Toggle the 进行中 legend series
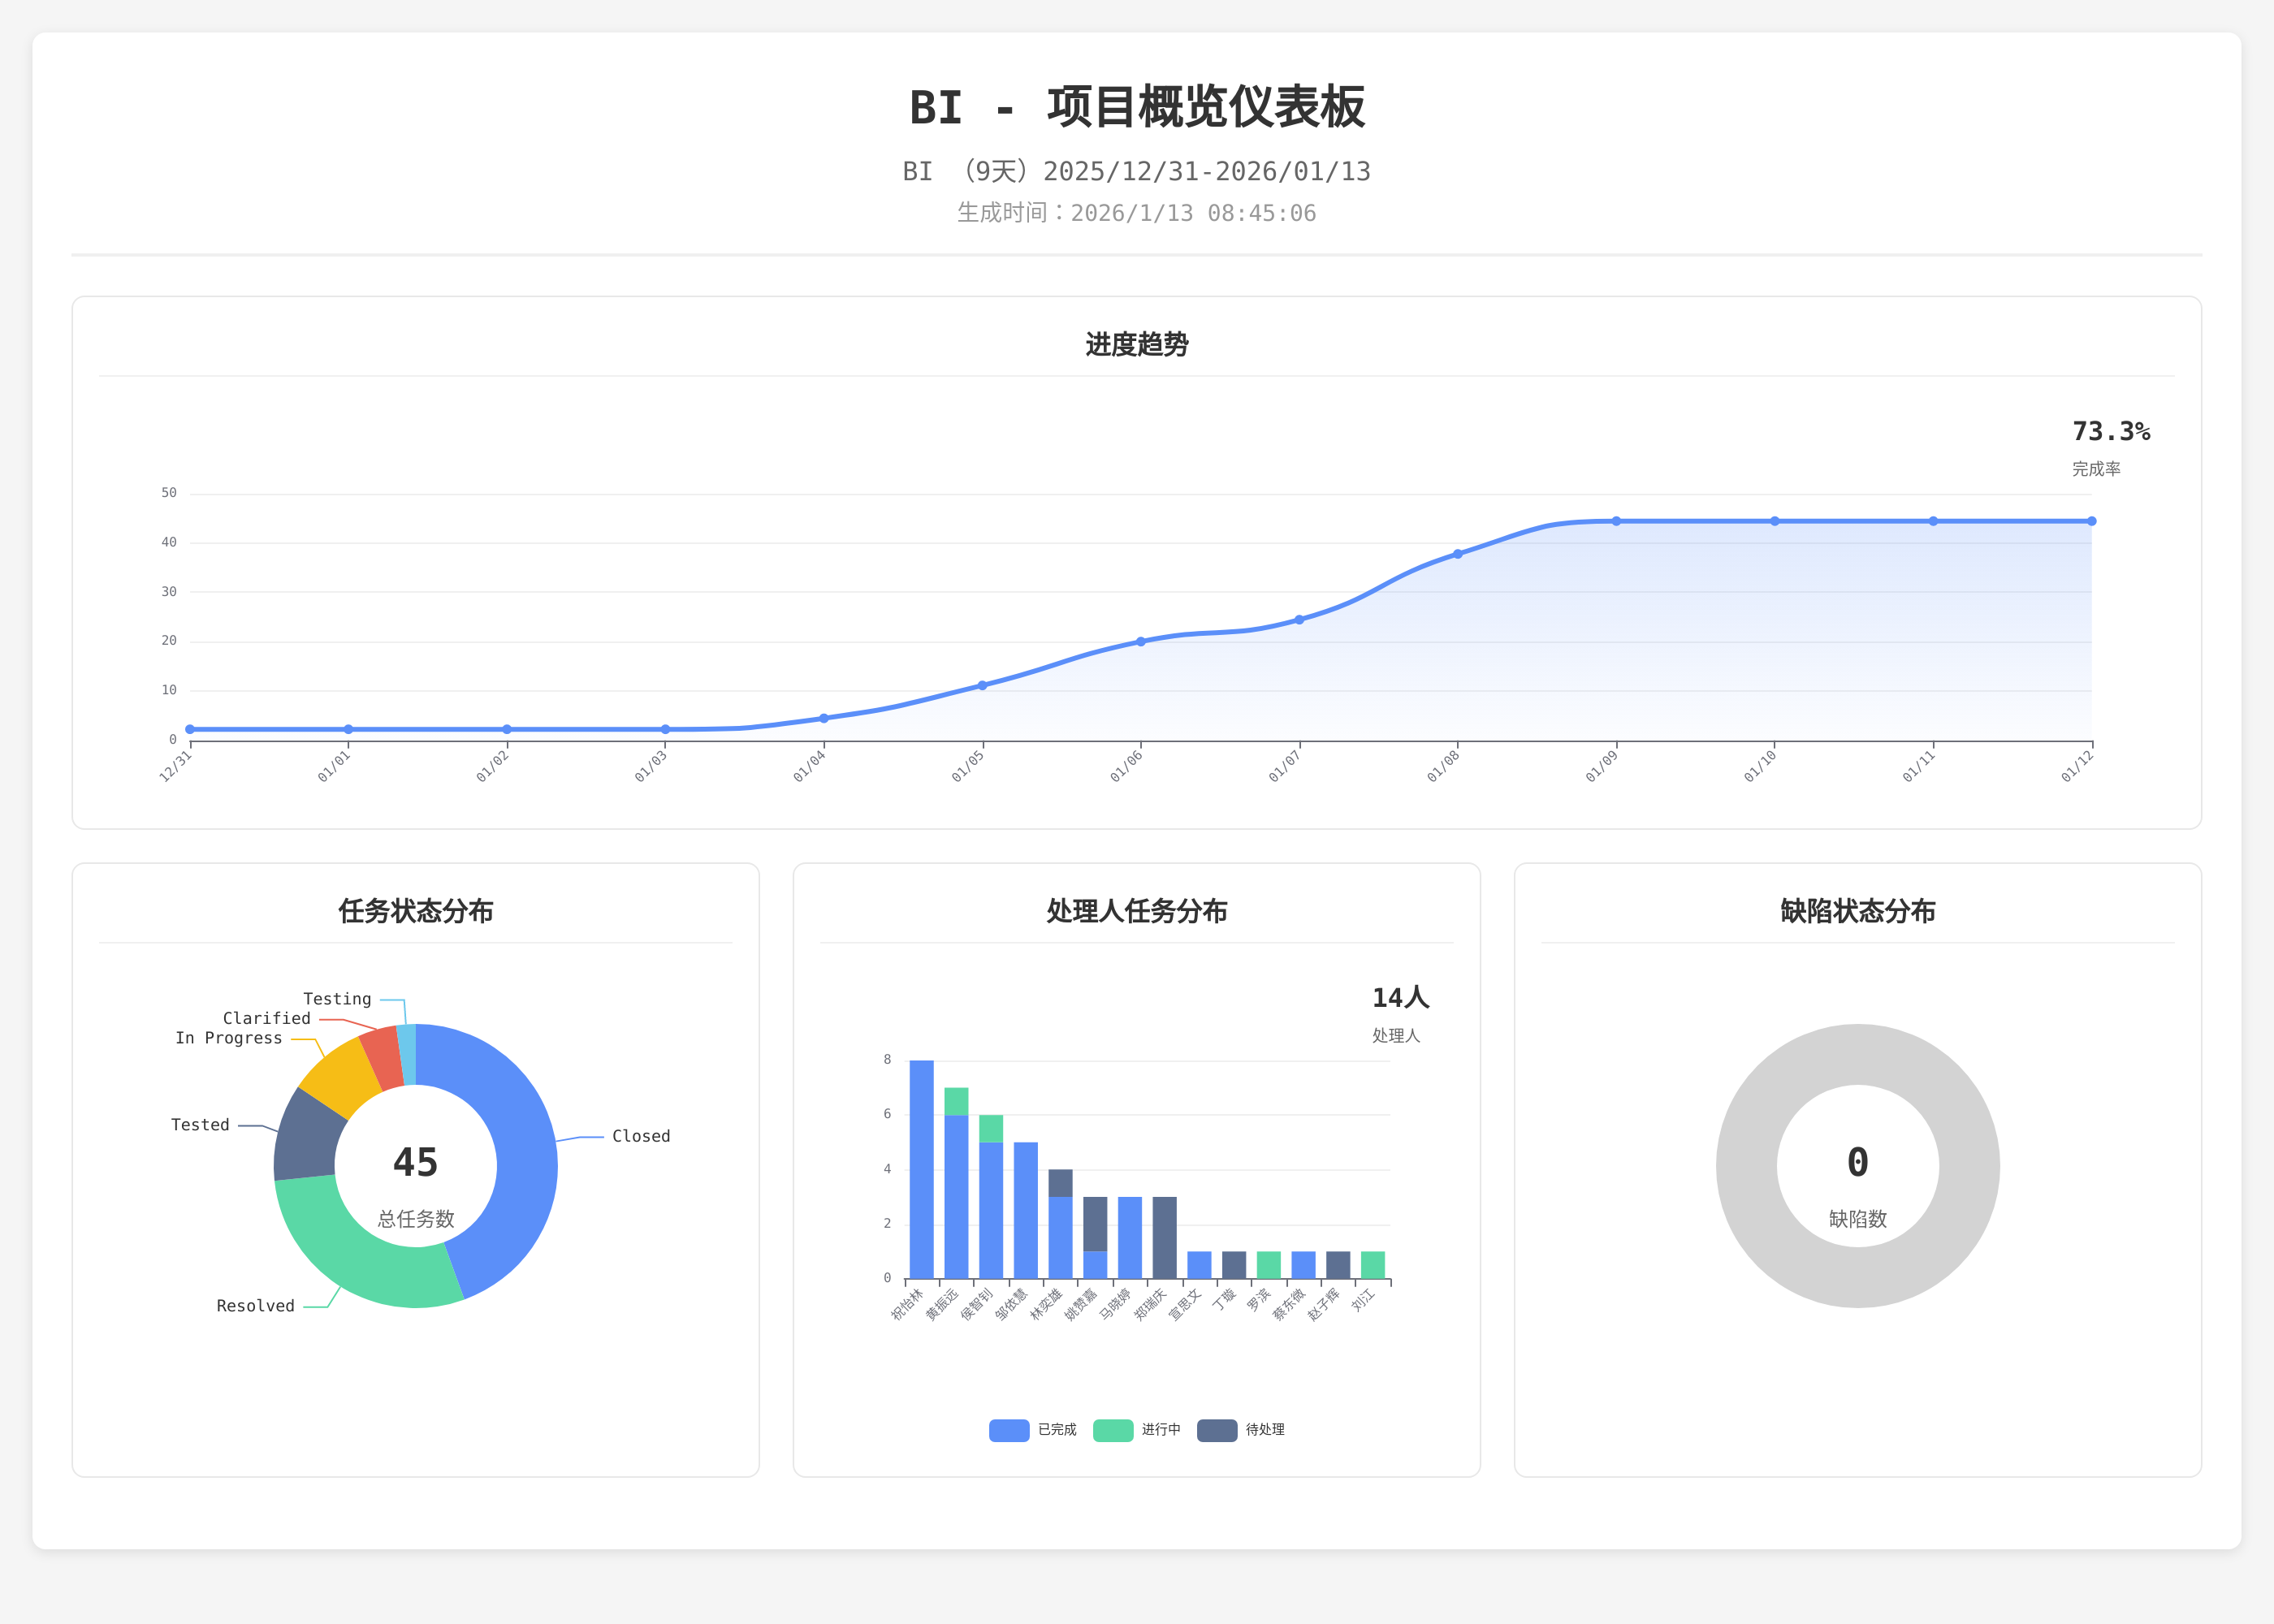This screenshot has width=2274, height=1624. click(1113, 1430)
